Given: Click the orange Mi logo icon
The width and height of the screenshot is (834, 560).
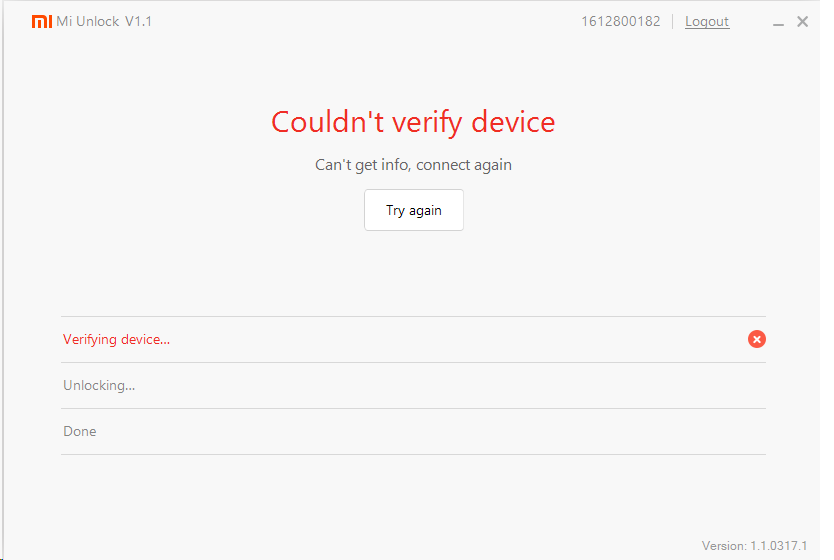Looking at the screenshot, I should pyautogui.click(x=42, y=22).
